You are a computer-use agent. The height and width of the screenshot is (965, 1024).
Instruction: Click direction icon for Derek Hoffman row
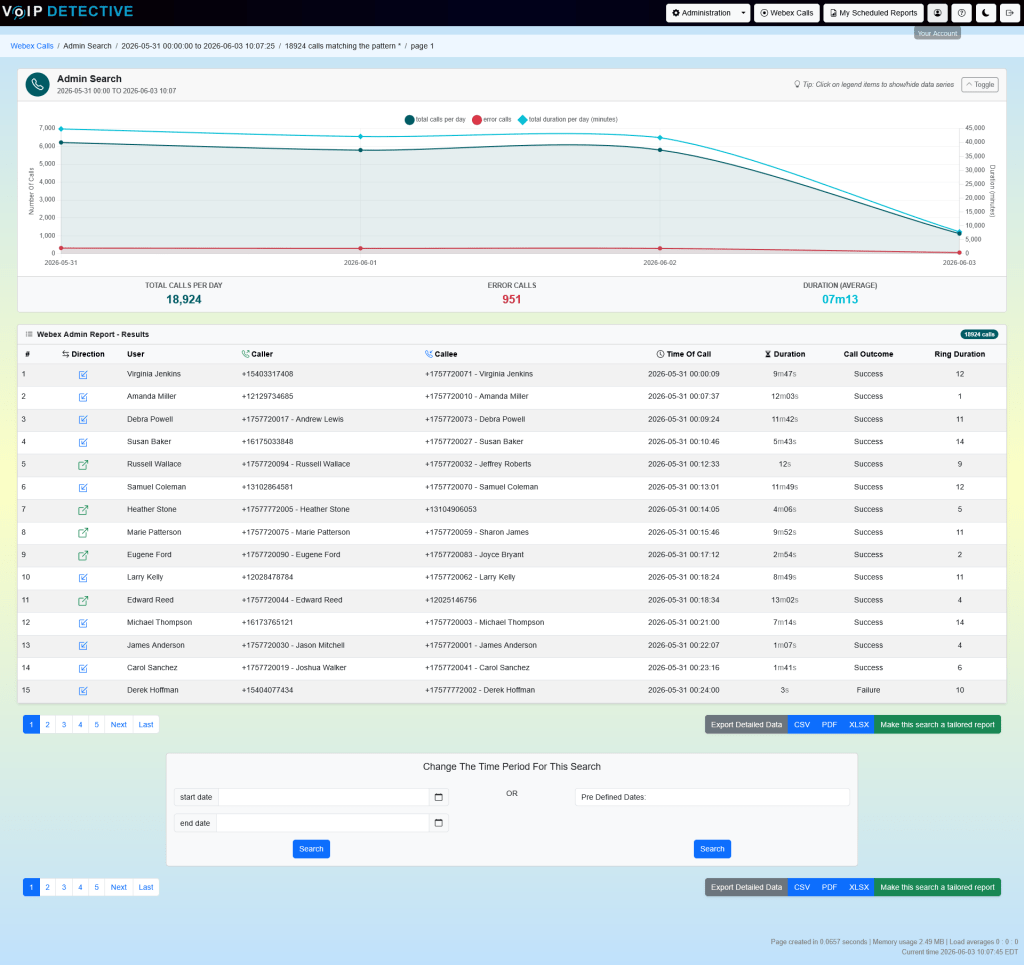pos(83,691)
